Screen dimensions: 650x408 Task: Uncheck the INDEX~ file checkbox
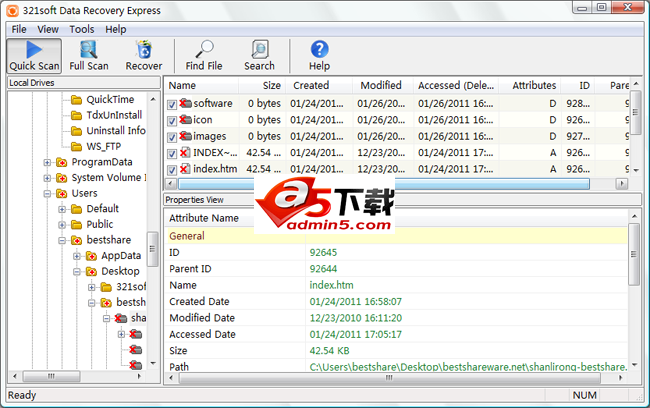click(172, 154)
